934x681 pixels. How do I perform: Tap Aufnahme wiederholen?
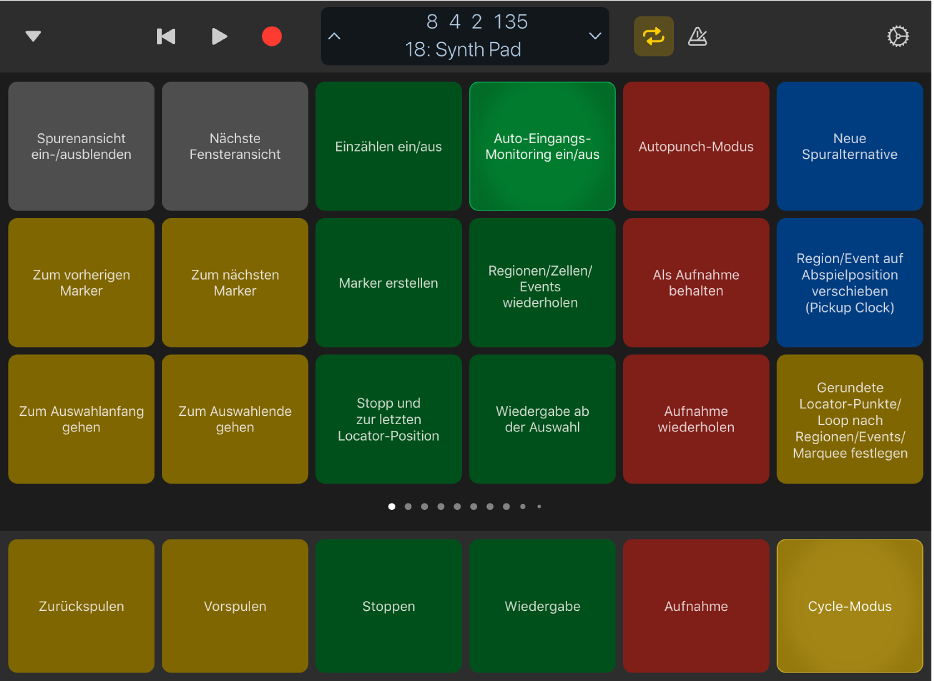[x=696, y=419]
